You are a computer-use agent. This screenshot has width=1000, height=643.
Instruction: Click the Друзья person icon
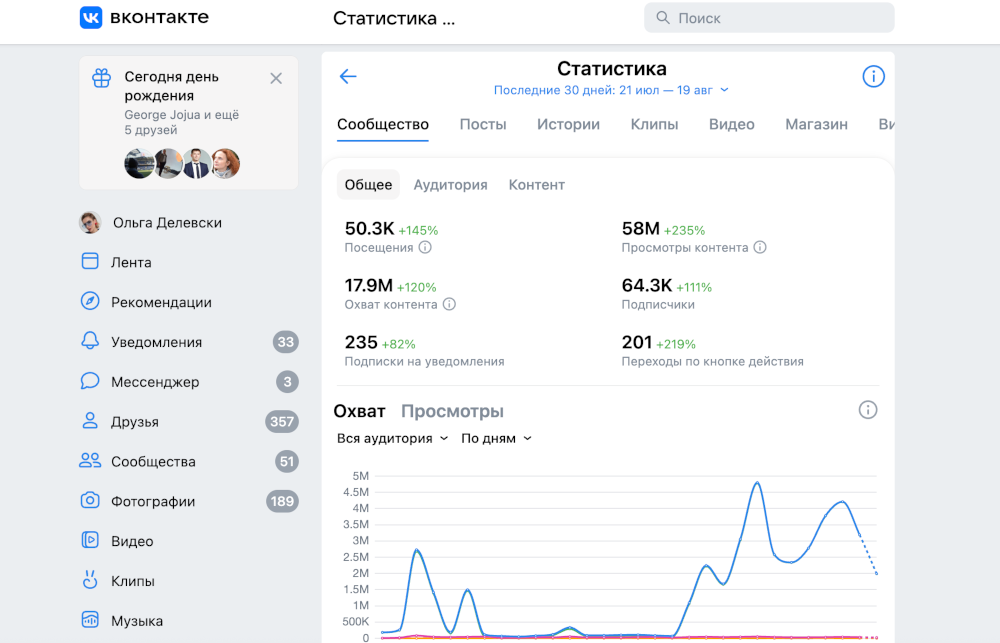pyautogui.click(x=90, y=421)
